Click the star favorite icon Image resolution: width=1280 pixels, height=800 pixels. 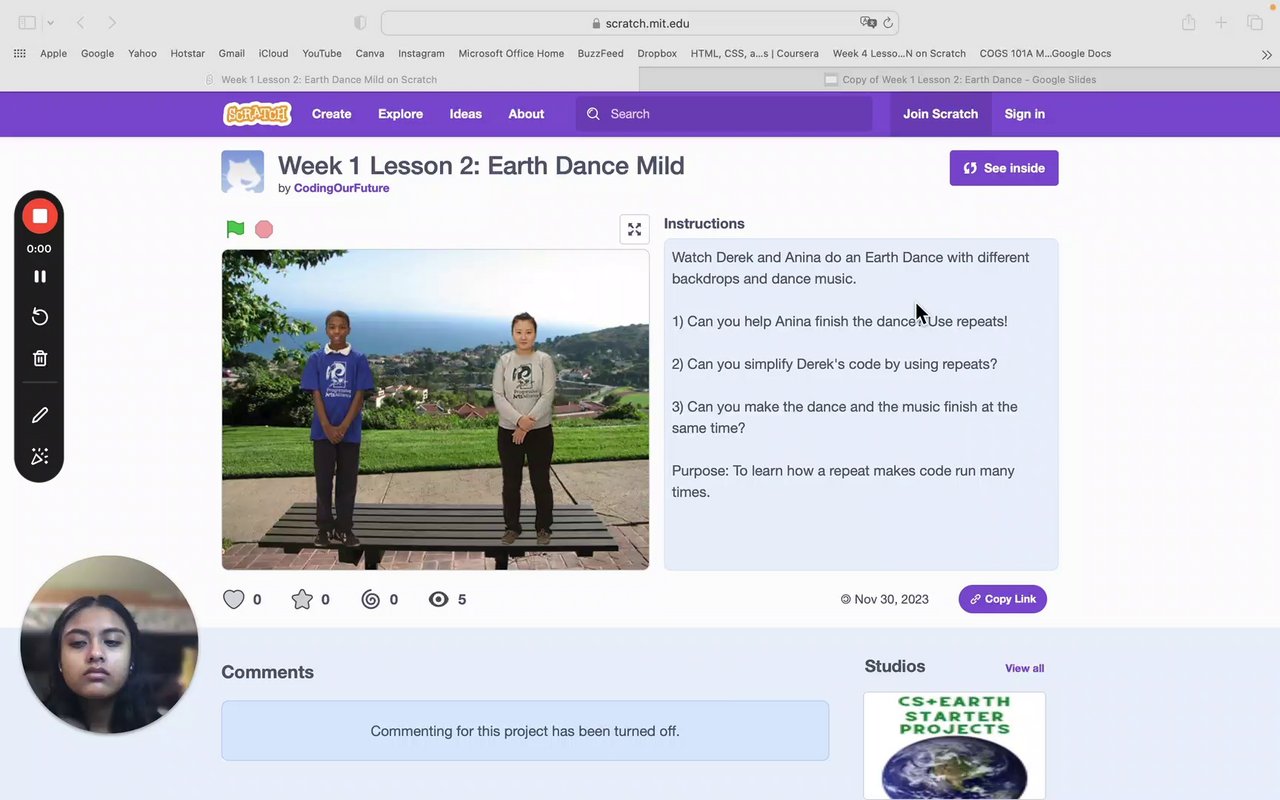(x=302, y=599)
